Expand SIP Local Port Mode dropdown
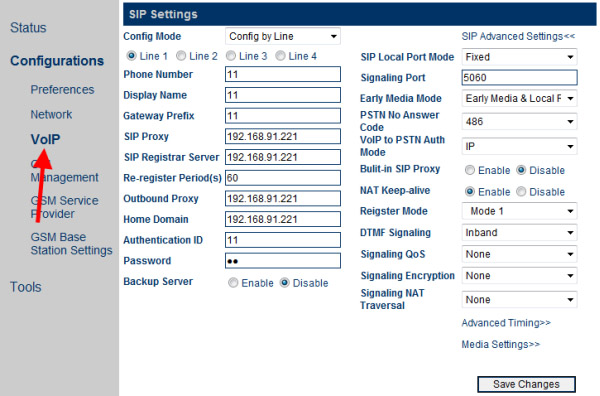This screenshot has height=396, width=600. click(x=519, y=57)
